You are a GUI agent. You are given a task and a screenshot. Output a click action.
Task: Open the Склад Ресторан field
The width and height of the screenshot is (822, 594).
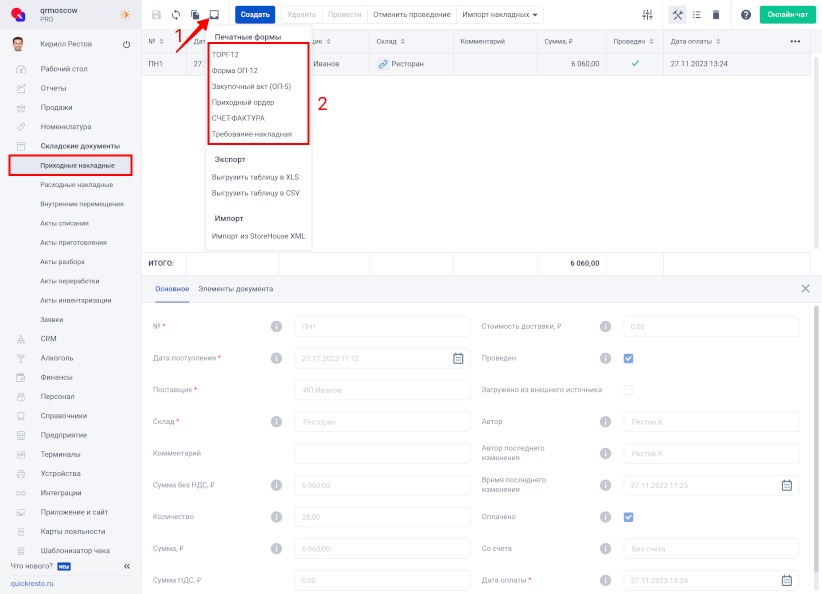382,422
